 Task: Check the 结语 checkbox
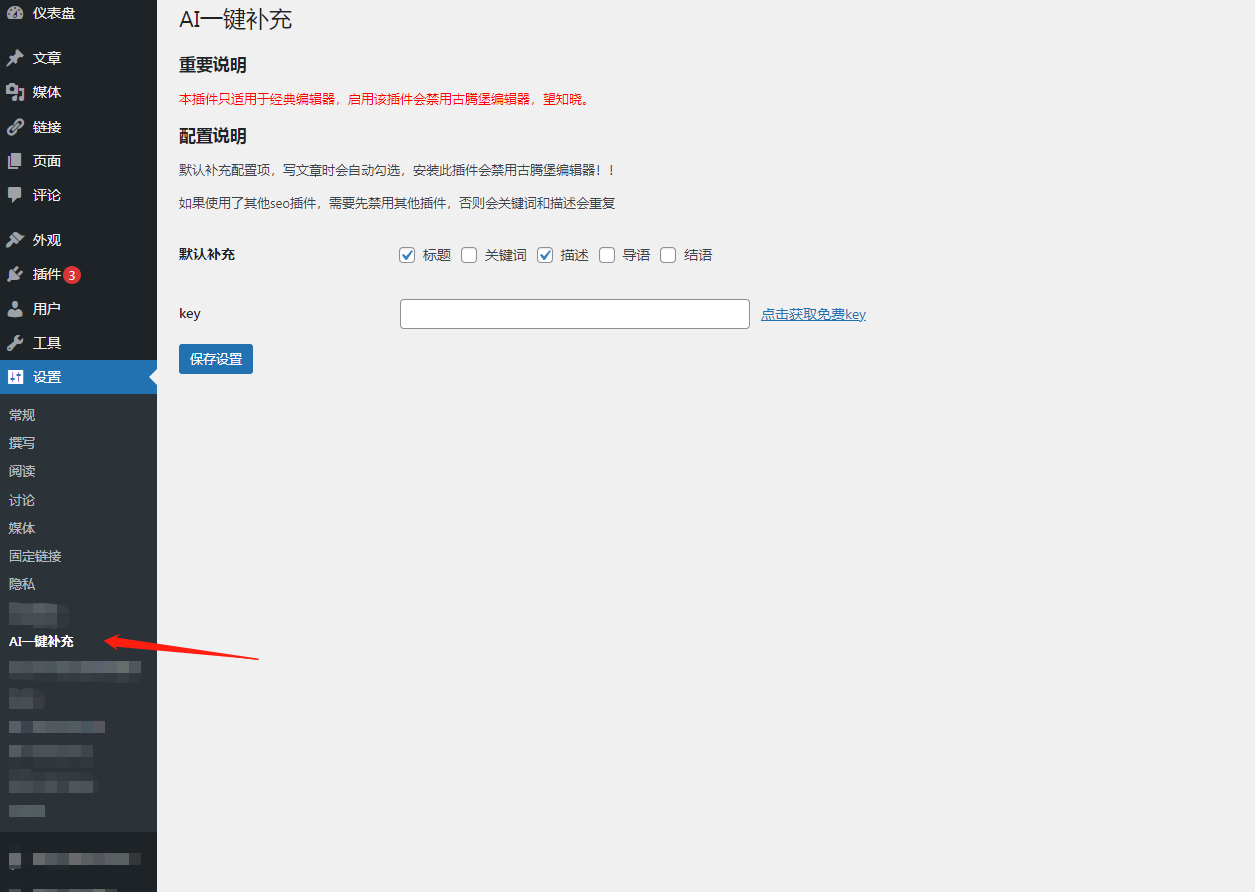pos(668,255)
